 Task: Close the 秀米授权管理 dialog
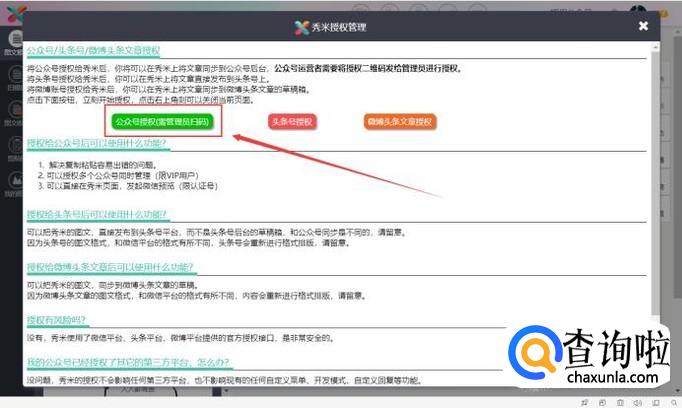coord(643,26)
